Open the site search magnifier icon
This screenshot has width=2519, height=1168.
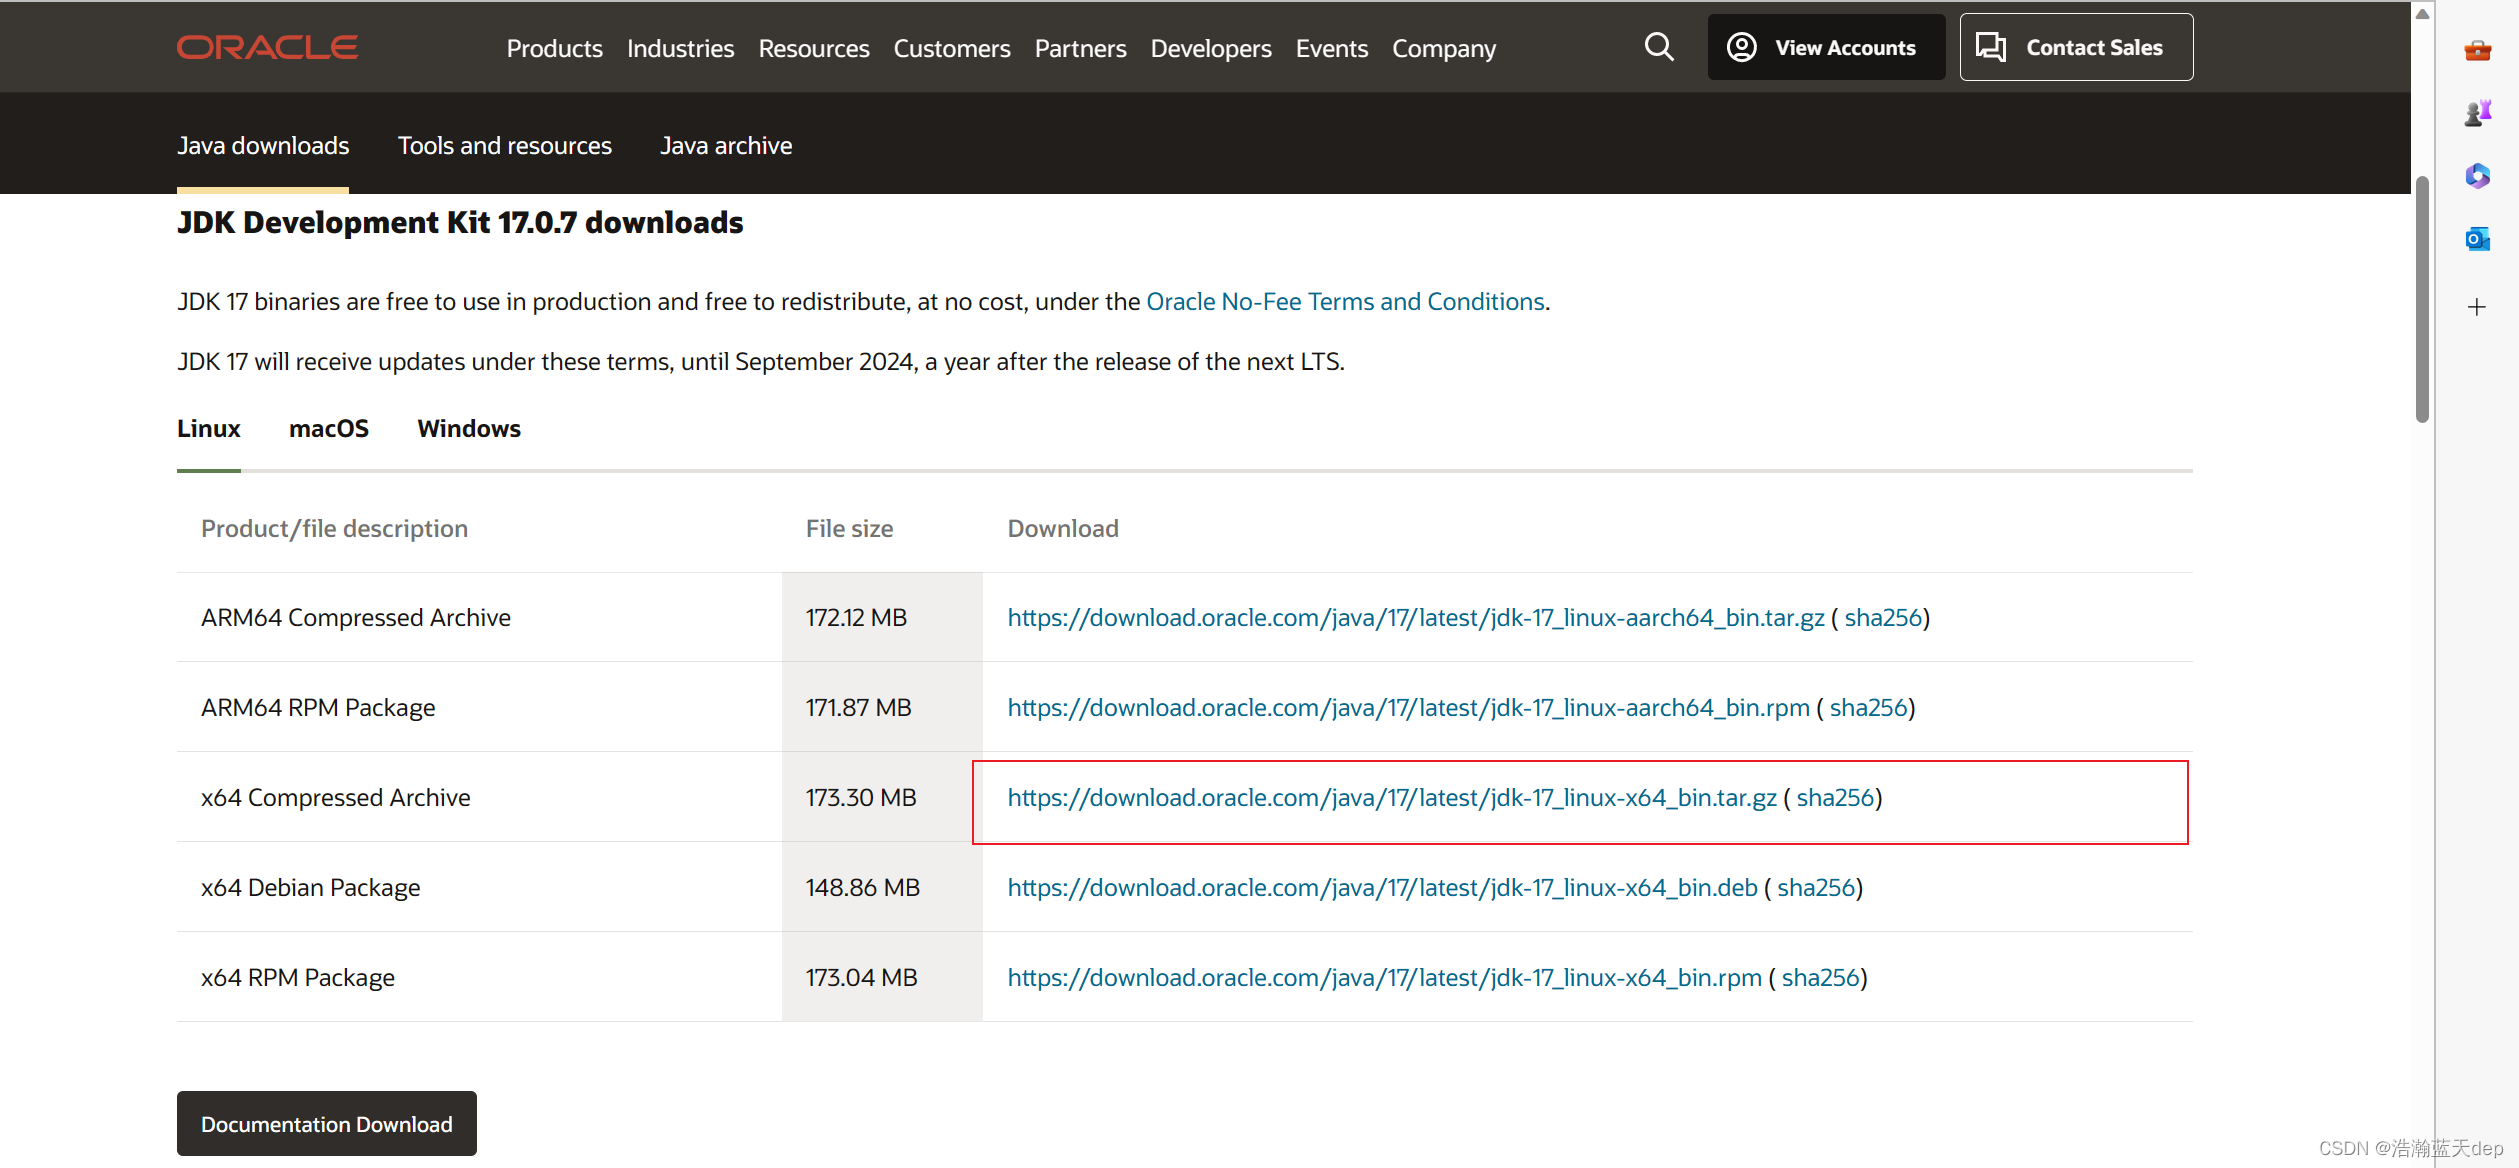coord(1659,47)
